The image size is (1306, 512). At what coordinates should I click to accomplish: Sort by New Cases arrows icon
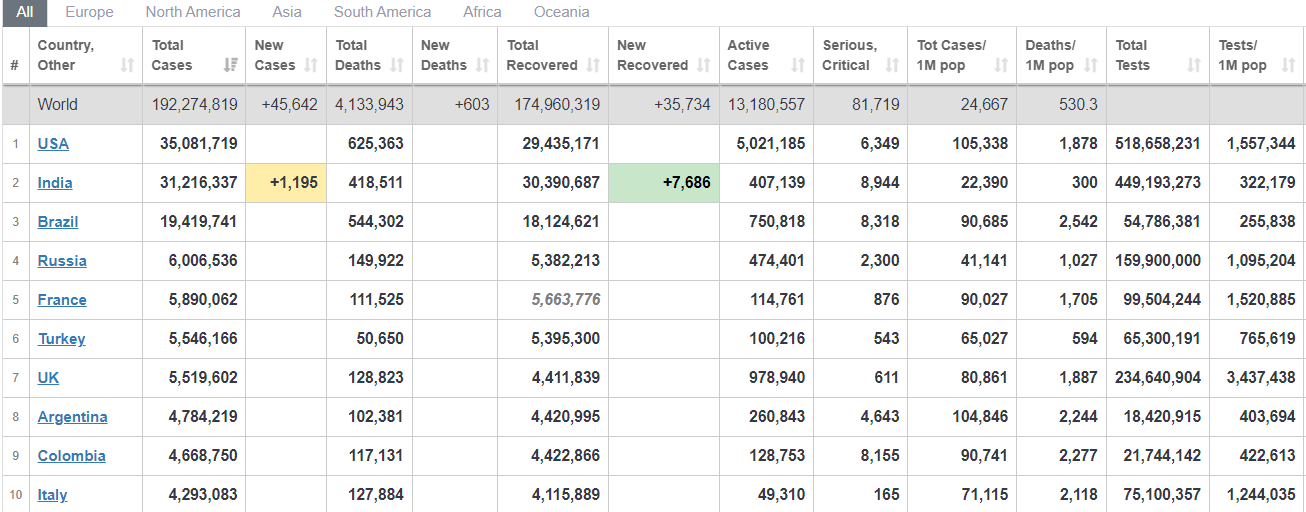click(x=311, y=66)
